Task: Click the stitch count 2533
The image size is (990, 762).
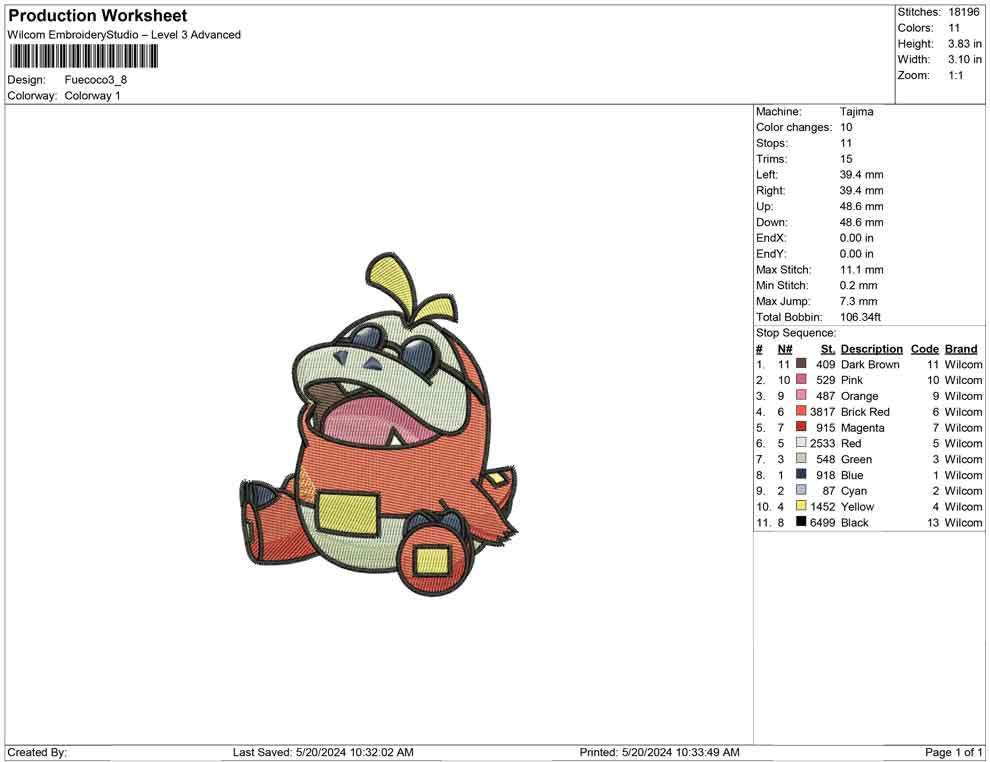Action: tap(823, 443)
